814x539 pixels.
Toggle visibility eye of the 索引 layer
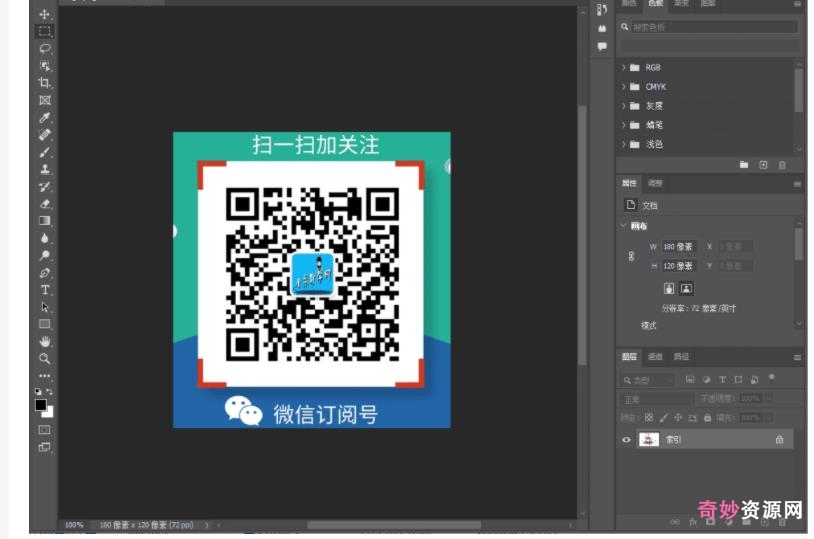pyautogui.click(x=627, y=440)
